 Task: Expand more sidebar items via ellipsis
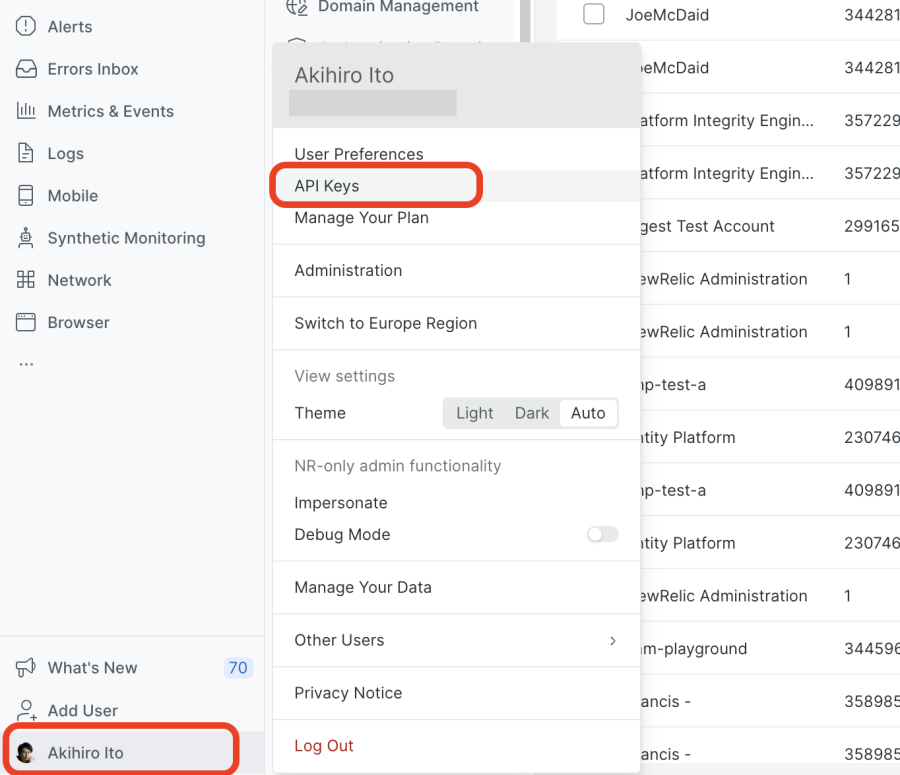pyautogui.click(x=26, y=364)
